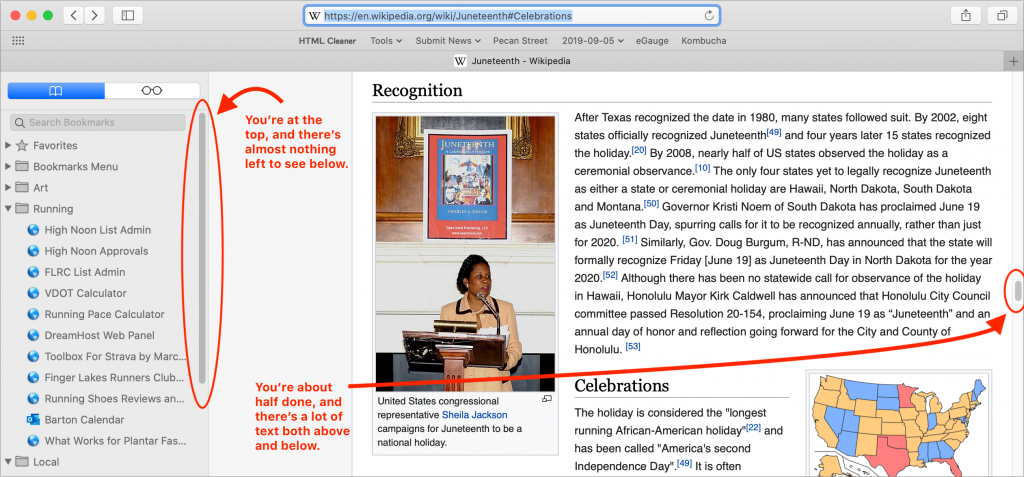Add a new tab with plus button
This screenshot has height=477, width=1024.
pos(1013,61)
